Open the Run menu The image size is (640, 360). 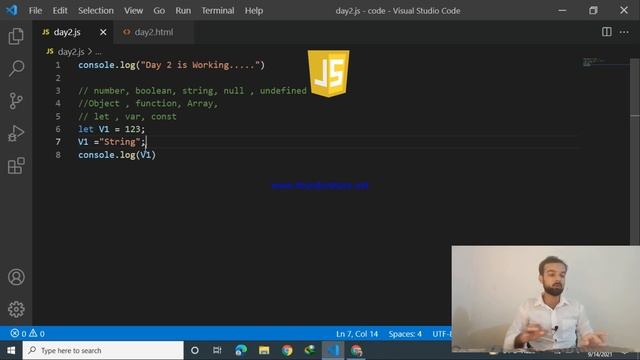pyautogui.click(x=183, y=11)
